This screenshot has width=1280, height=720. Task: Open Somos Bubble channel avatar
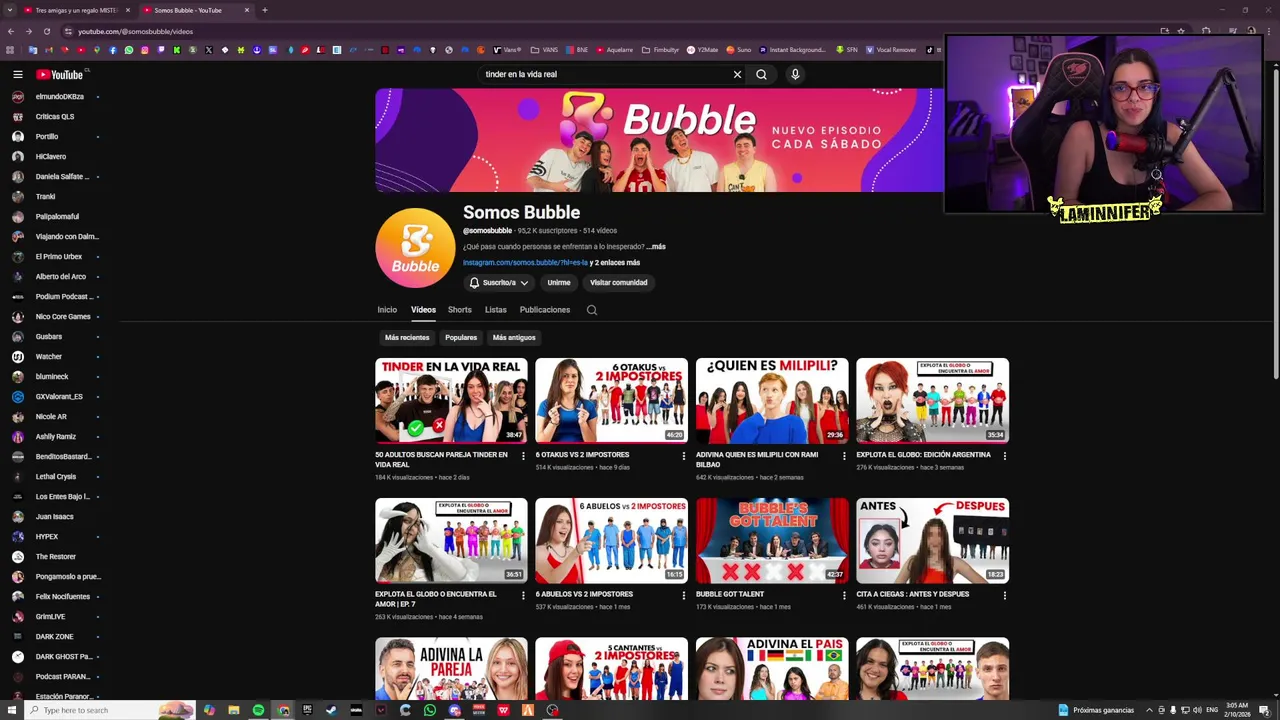[x=415, y=248]
